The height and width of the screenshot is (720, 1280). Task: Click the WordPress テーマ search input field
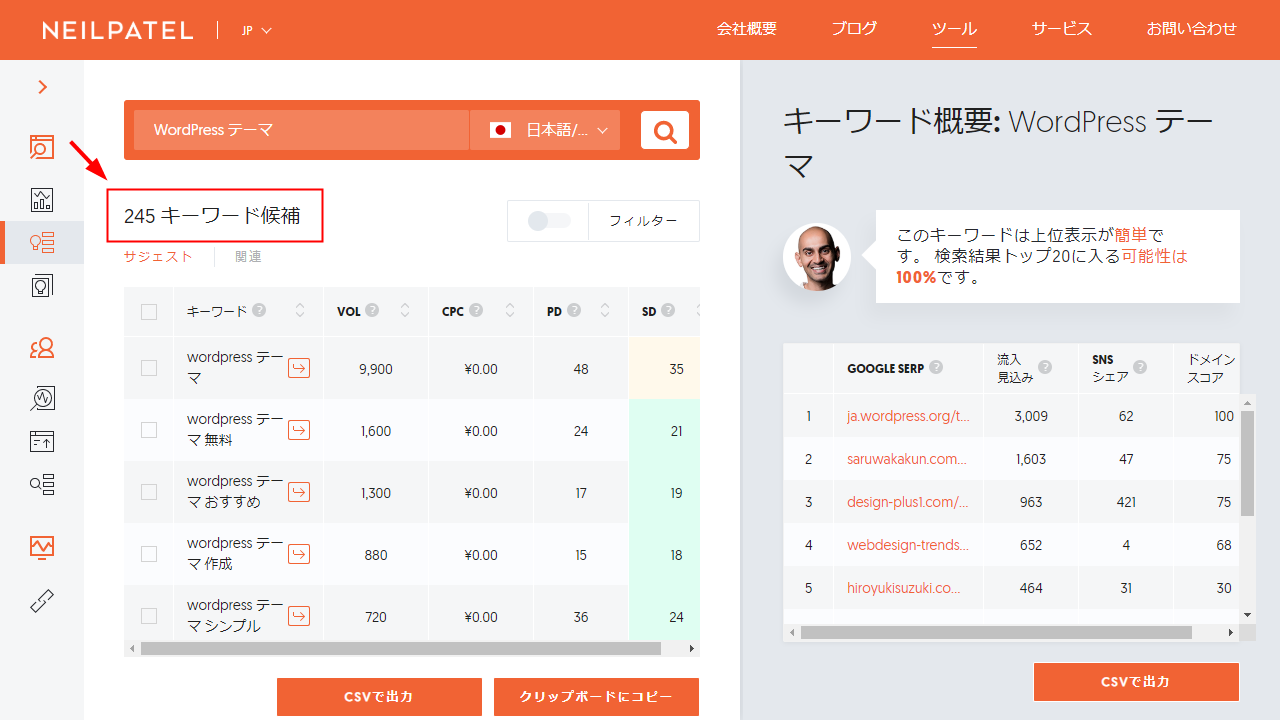pyautogui.click(x=301, y=130)
